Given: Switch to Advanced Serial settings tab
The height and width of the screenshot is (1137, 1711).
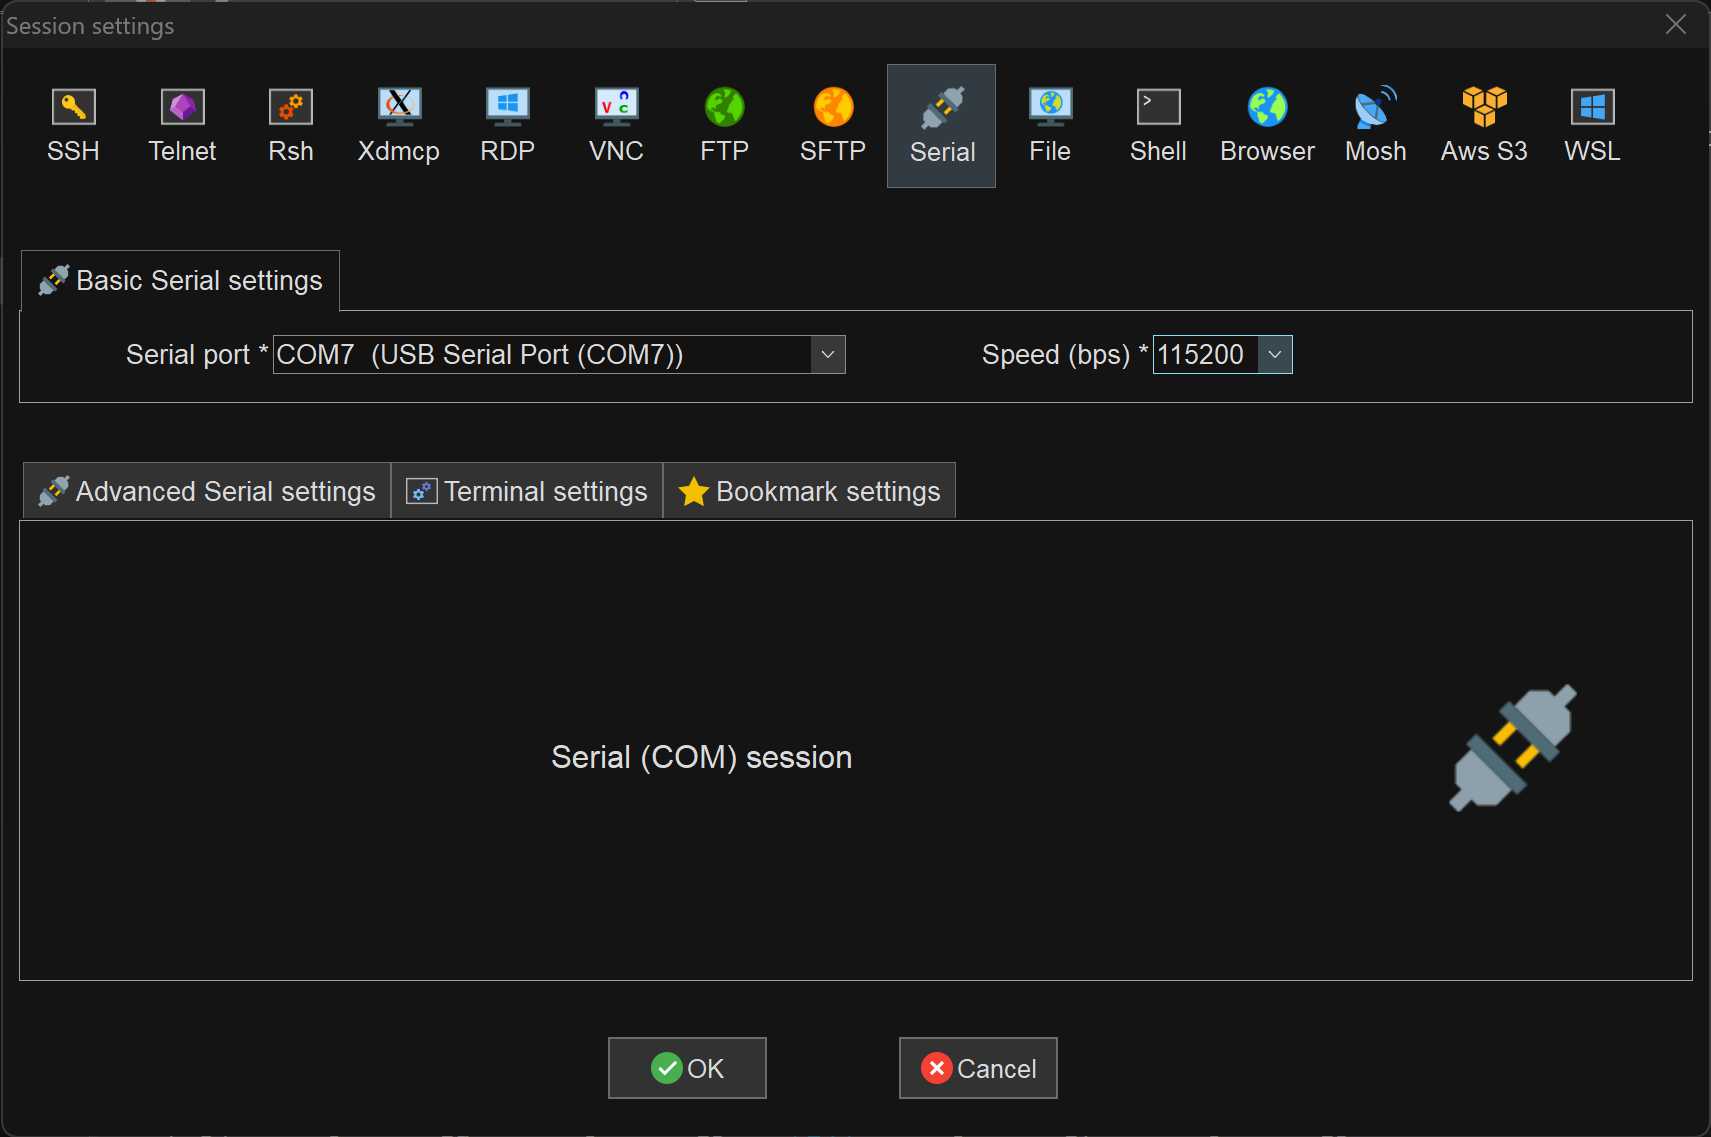Looking at the screenshot, I should click(x=207, y=491).
